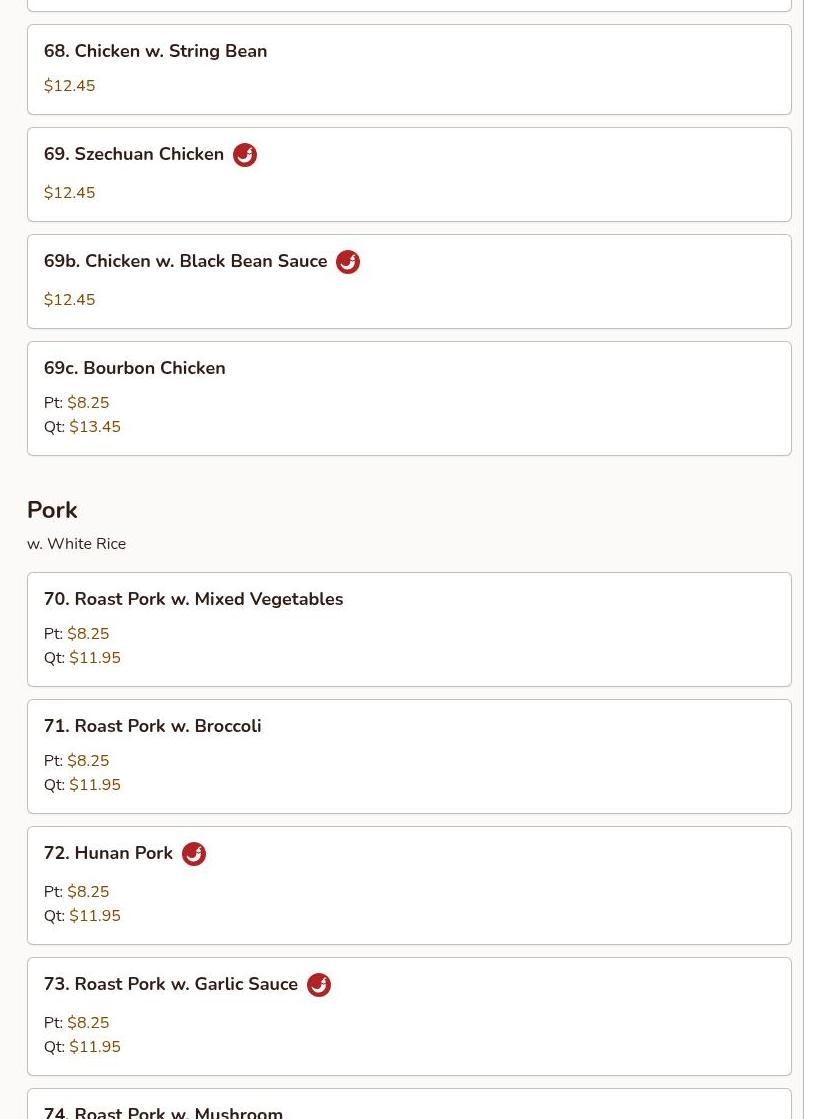Click the Pork category heading

click(x=52, y=510)
